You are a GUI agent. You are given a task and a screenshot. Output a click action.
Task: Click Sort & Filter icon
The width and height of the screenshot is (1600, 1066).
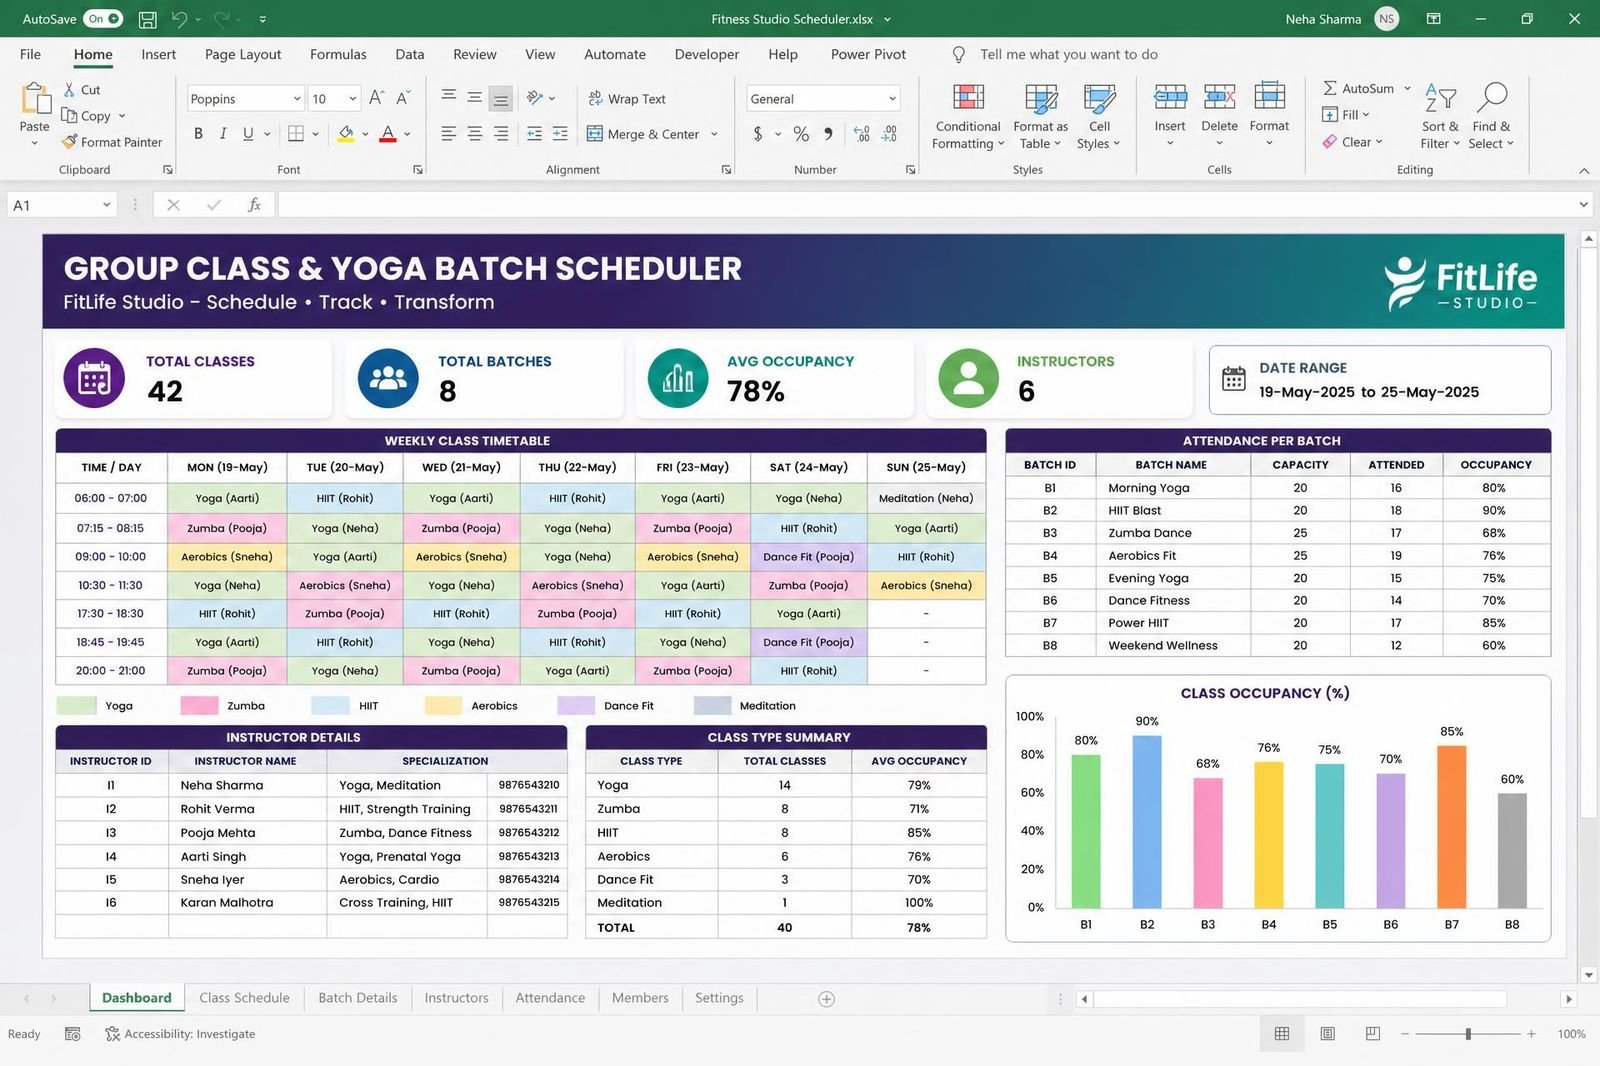1440,97
